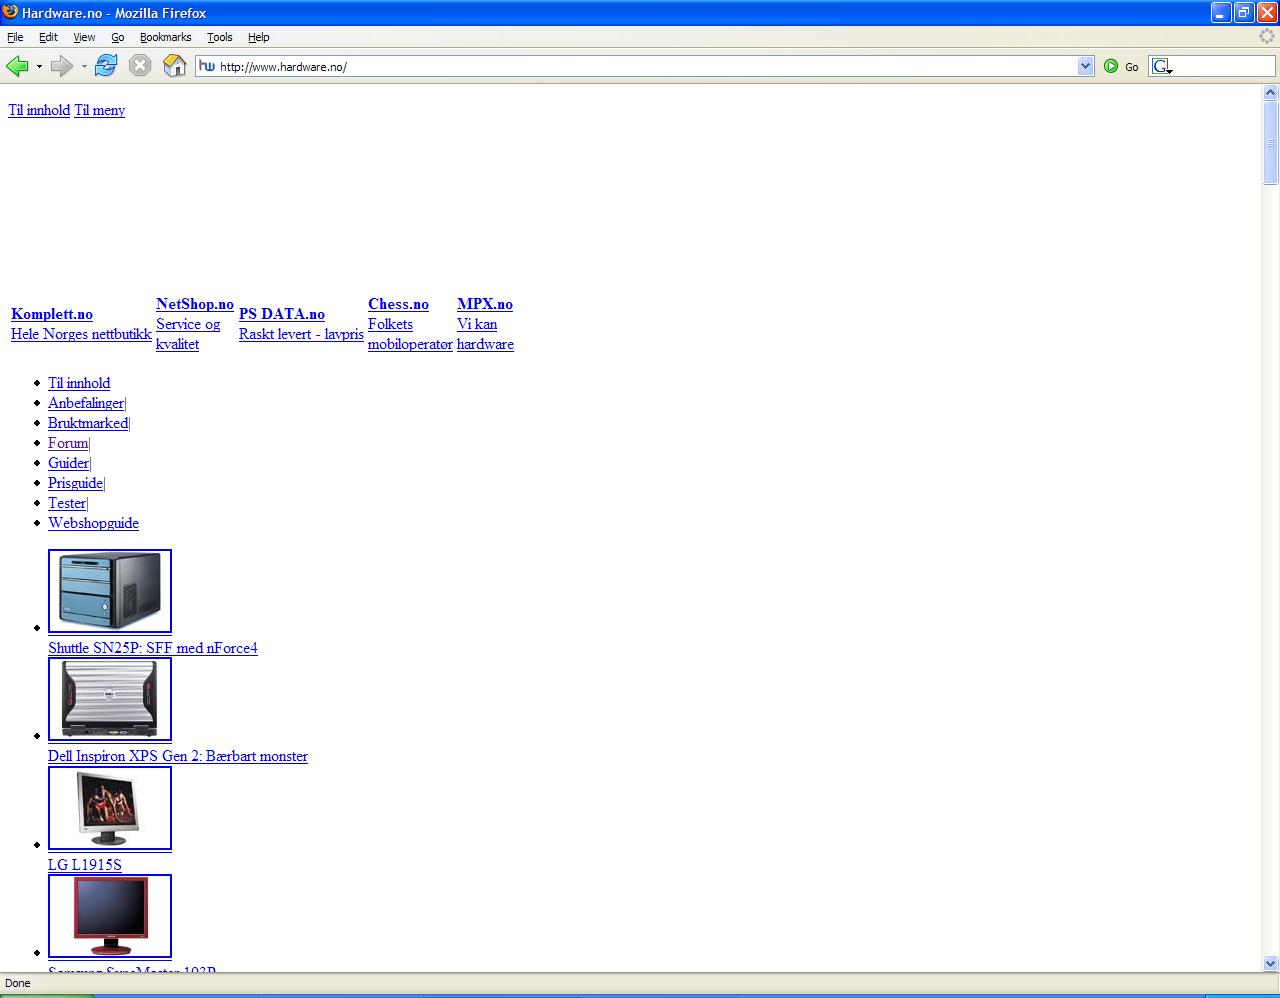Open the Bookmarks menu

point(165,37)
